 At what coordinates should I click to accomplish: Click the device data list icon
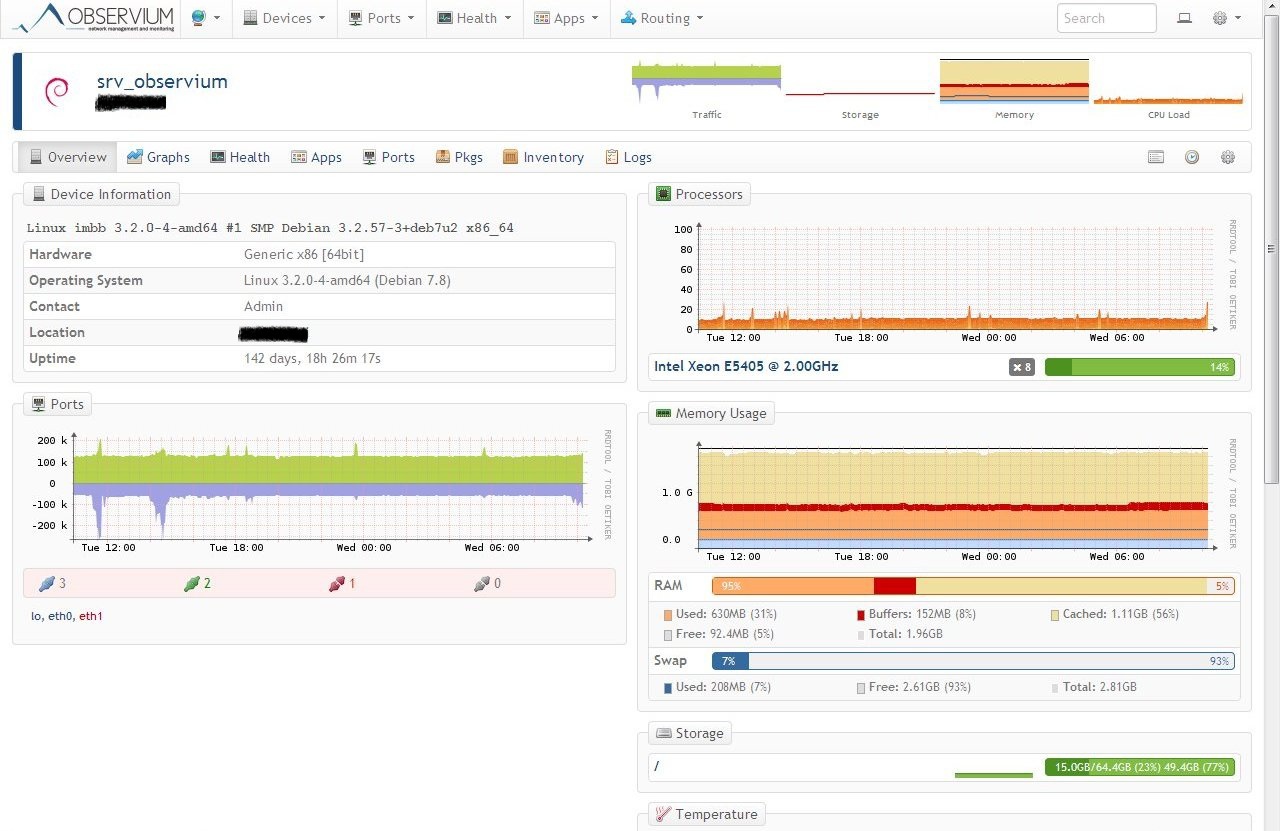[x=1156, y=157]
